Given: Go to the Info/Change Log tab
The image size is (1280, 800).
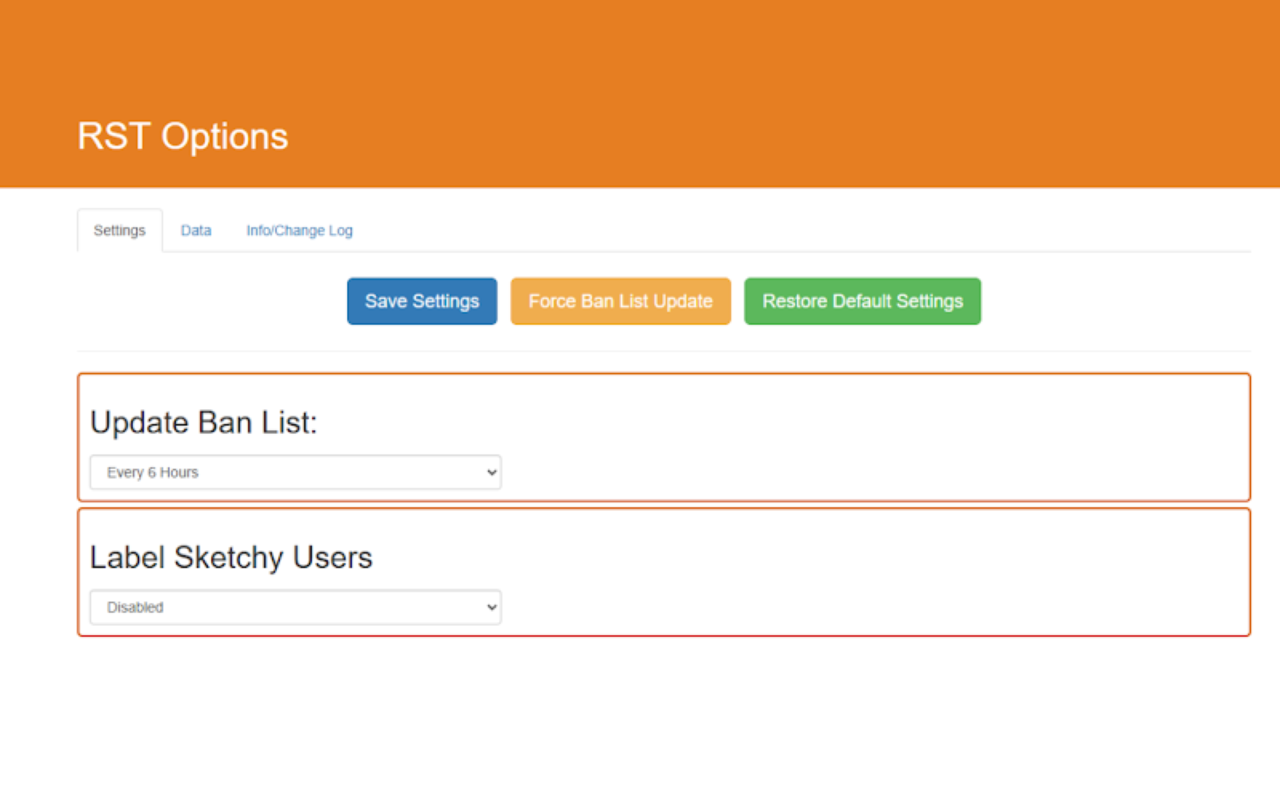Looking at the screenshot, I should pos(299,231).
